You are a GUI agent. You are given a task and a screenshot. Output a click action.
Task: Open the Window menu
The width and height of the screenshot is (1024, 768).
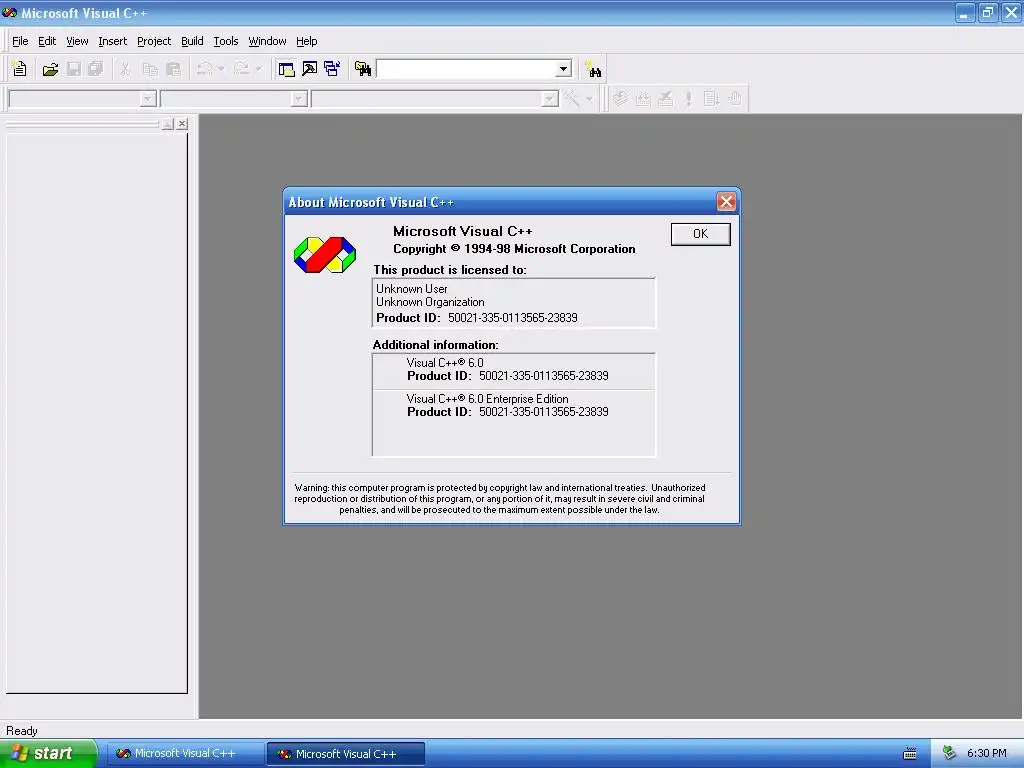(267, 41)
